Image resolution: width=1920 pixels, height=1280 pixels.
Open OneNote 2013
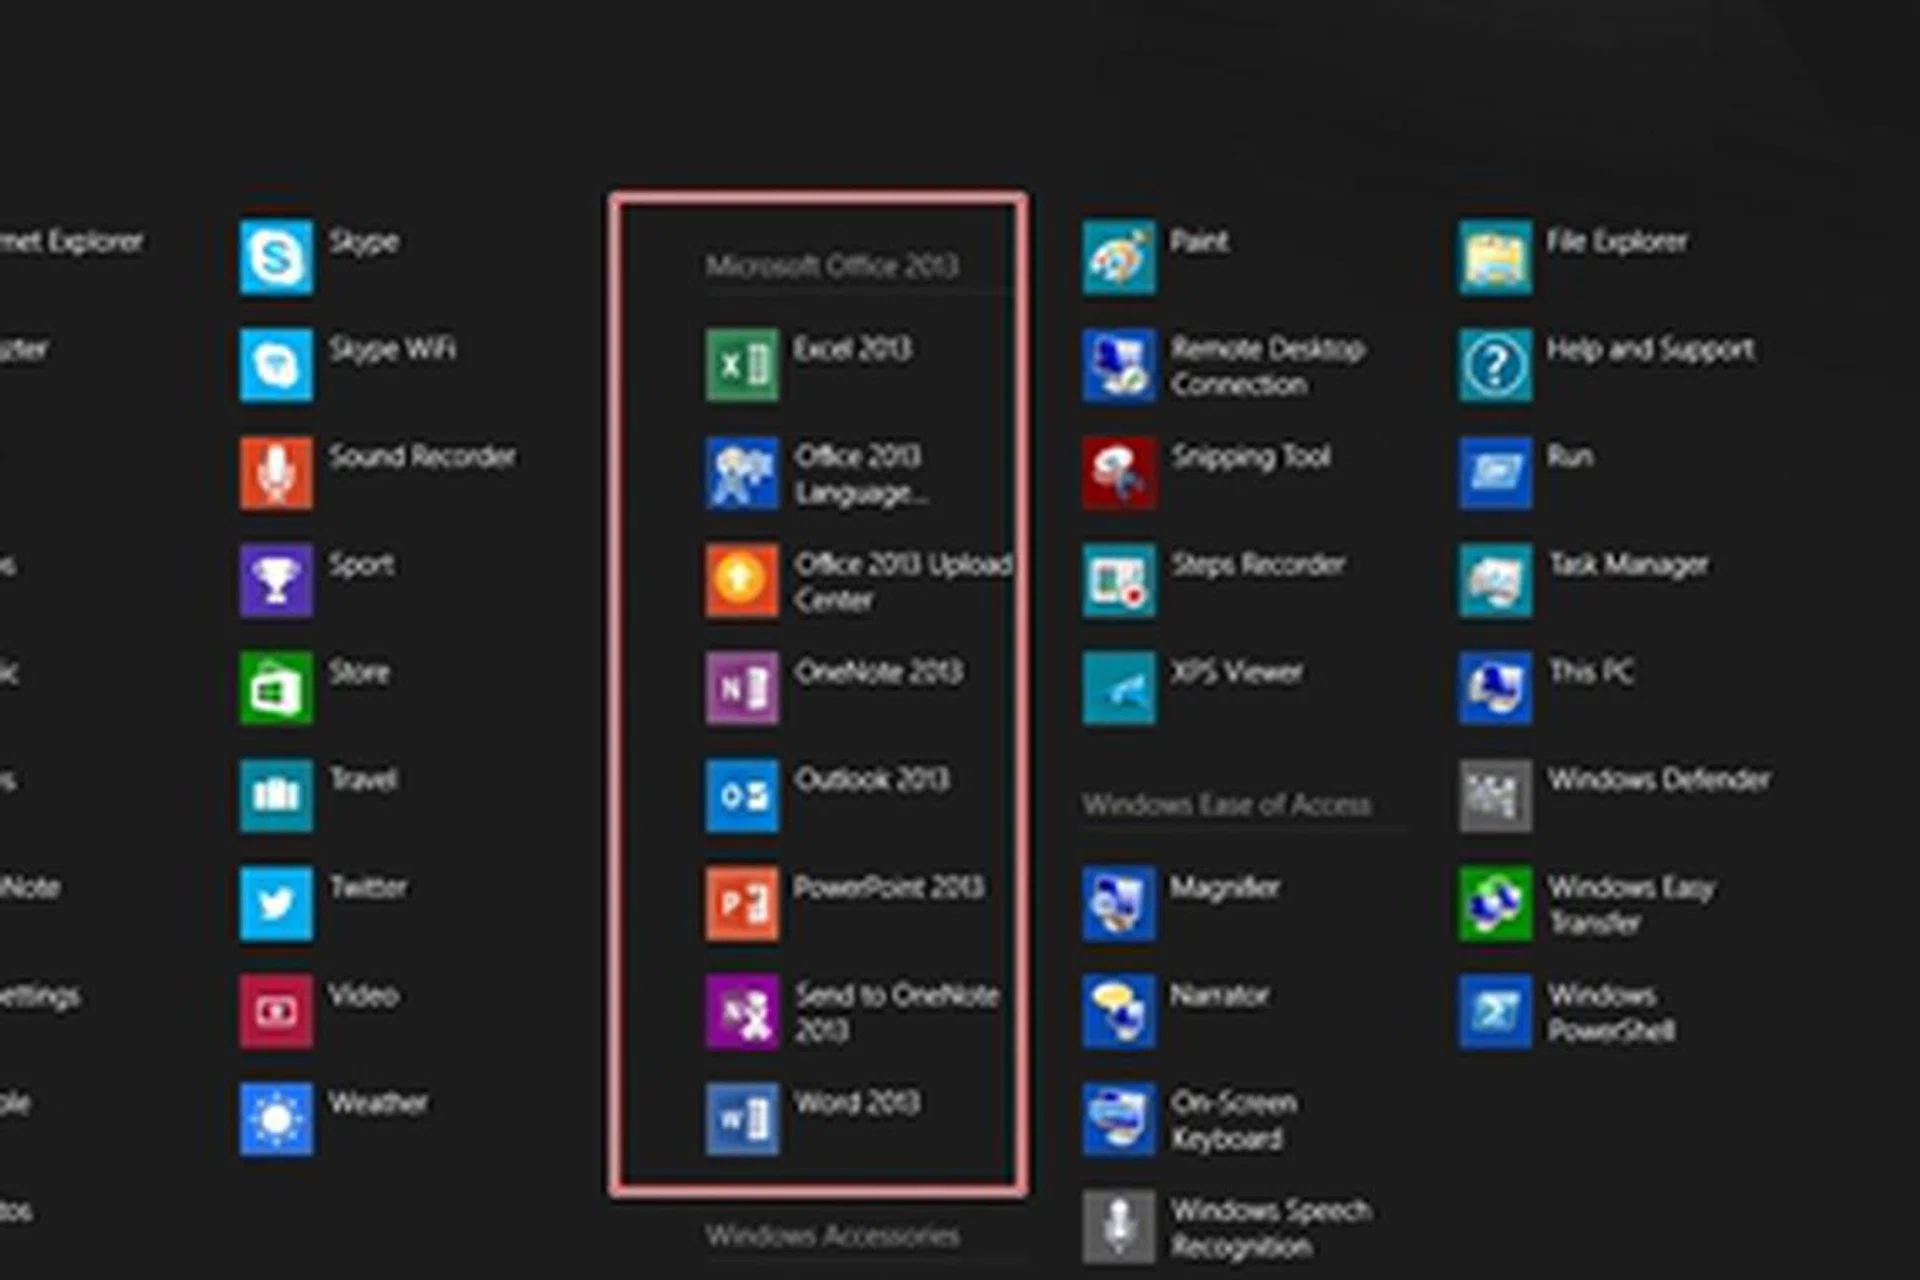click(880, 672)
